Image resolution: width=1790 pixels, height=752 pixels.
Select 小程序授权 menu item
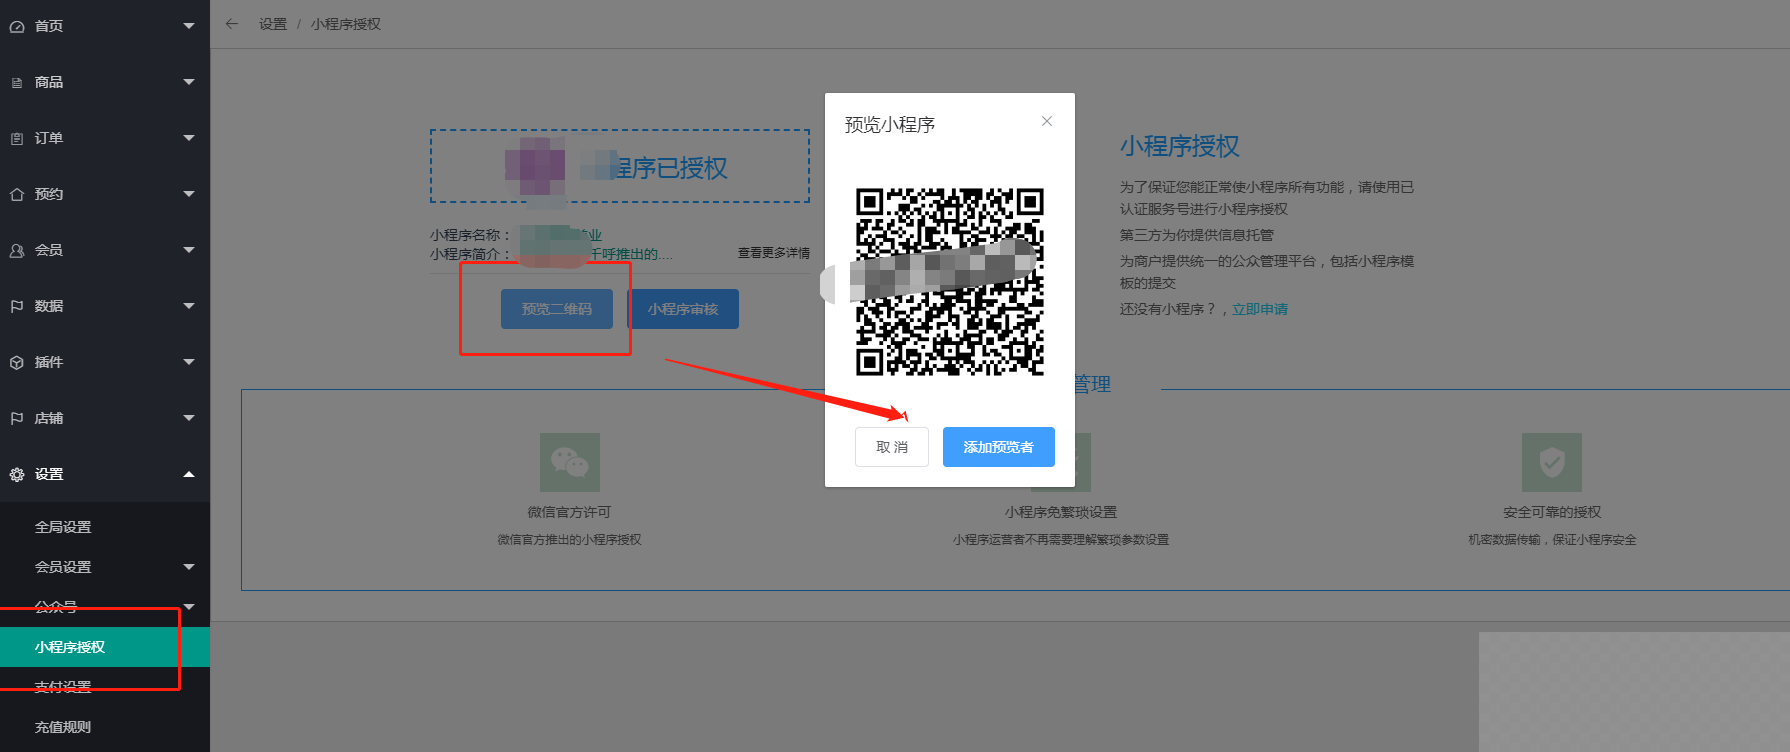105,647
